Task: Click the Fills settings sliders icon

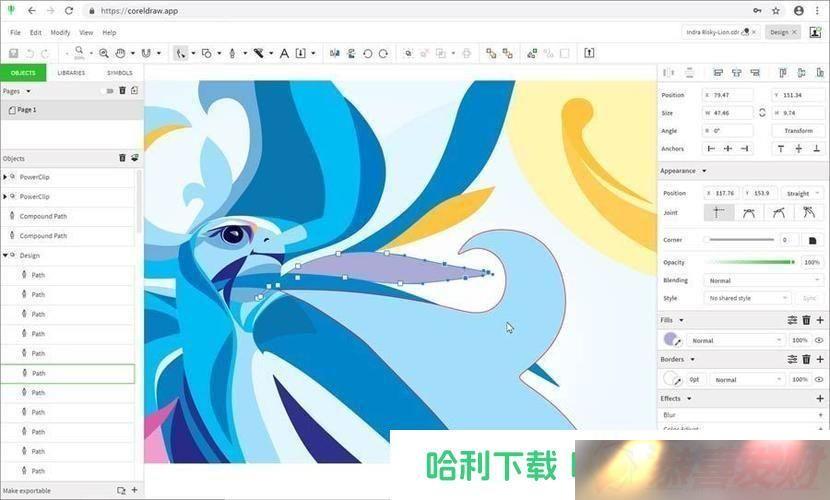Action: point(792,320)
